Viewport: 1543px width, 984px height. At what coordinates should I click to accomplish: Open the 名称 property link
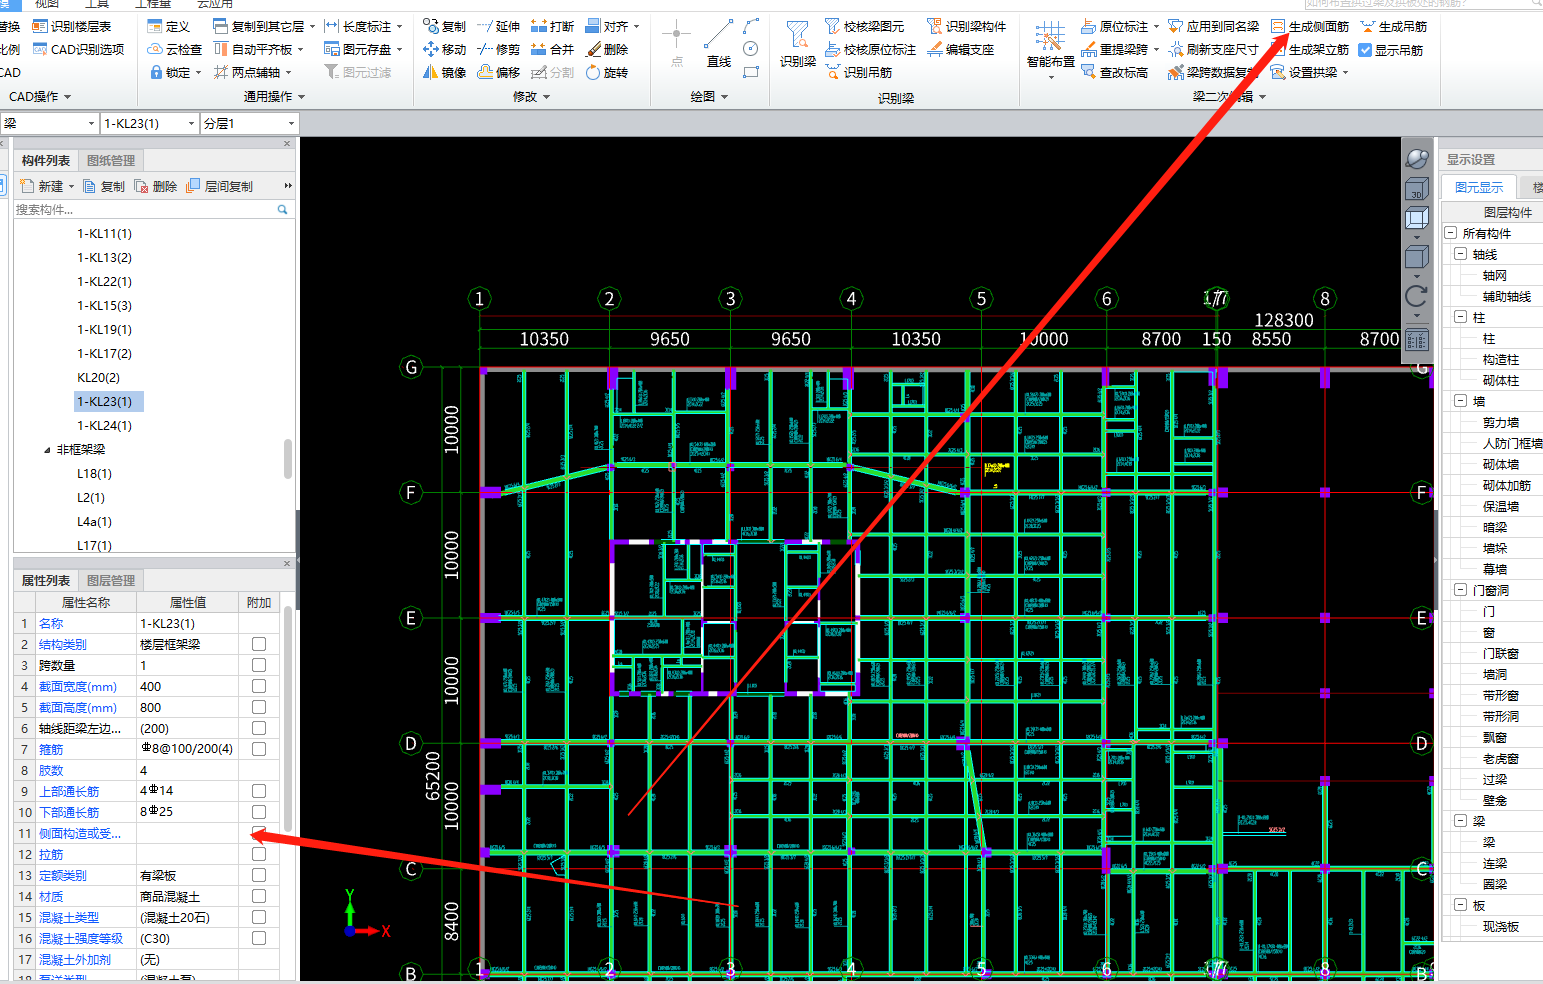click(x=51, y=623)
